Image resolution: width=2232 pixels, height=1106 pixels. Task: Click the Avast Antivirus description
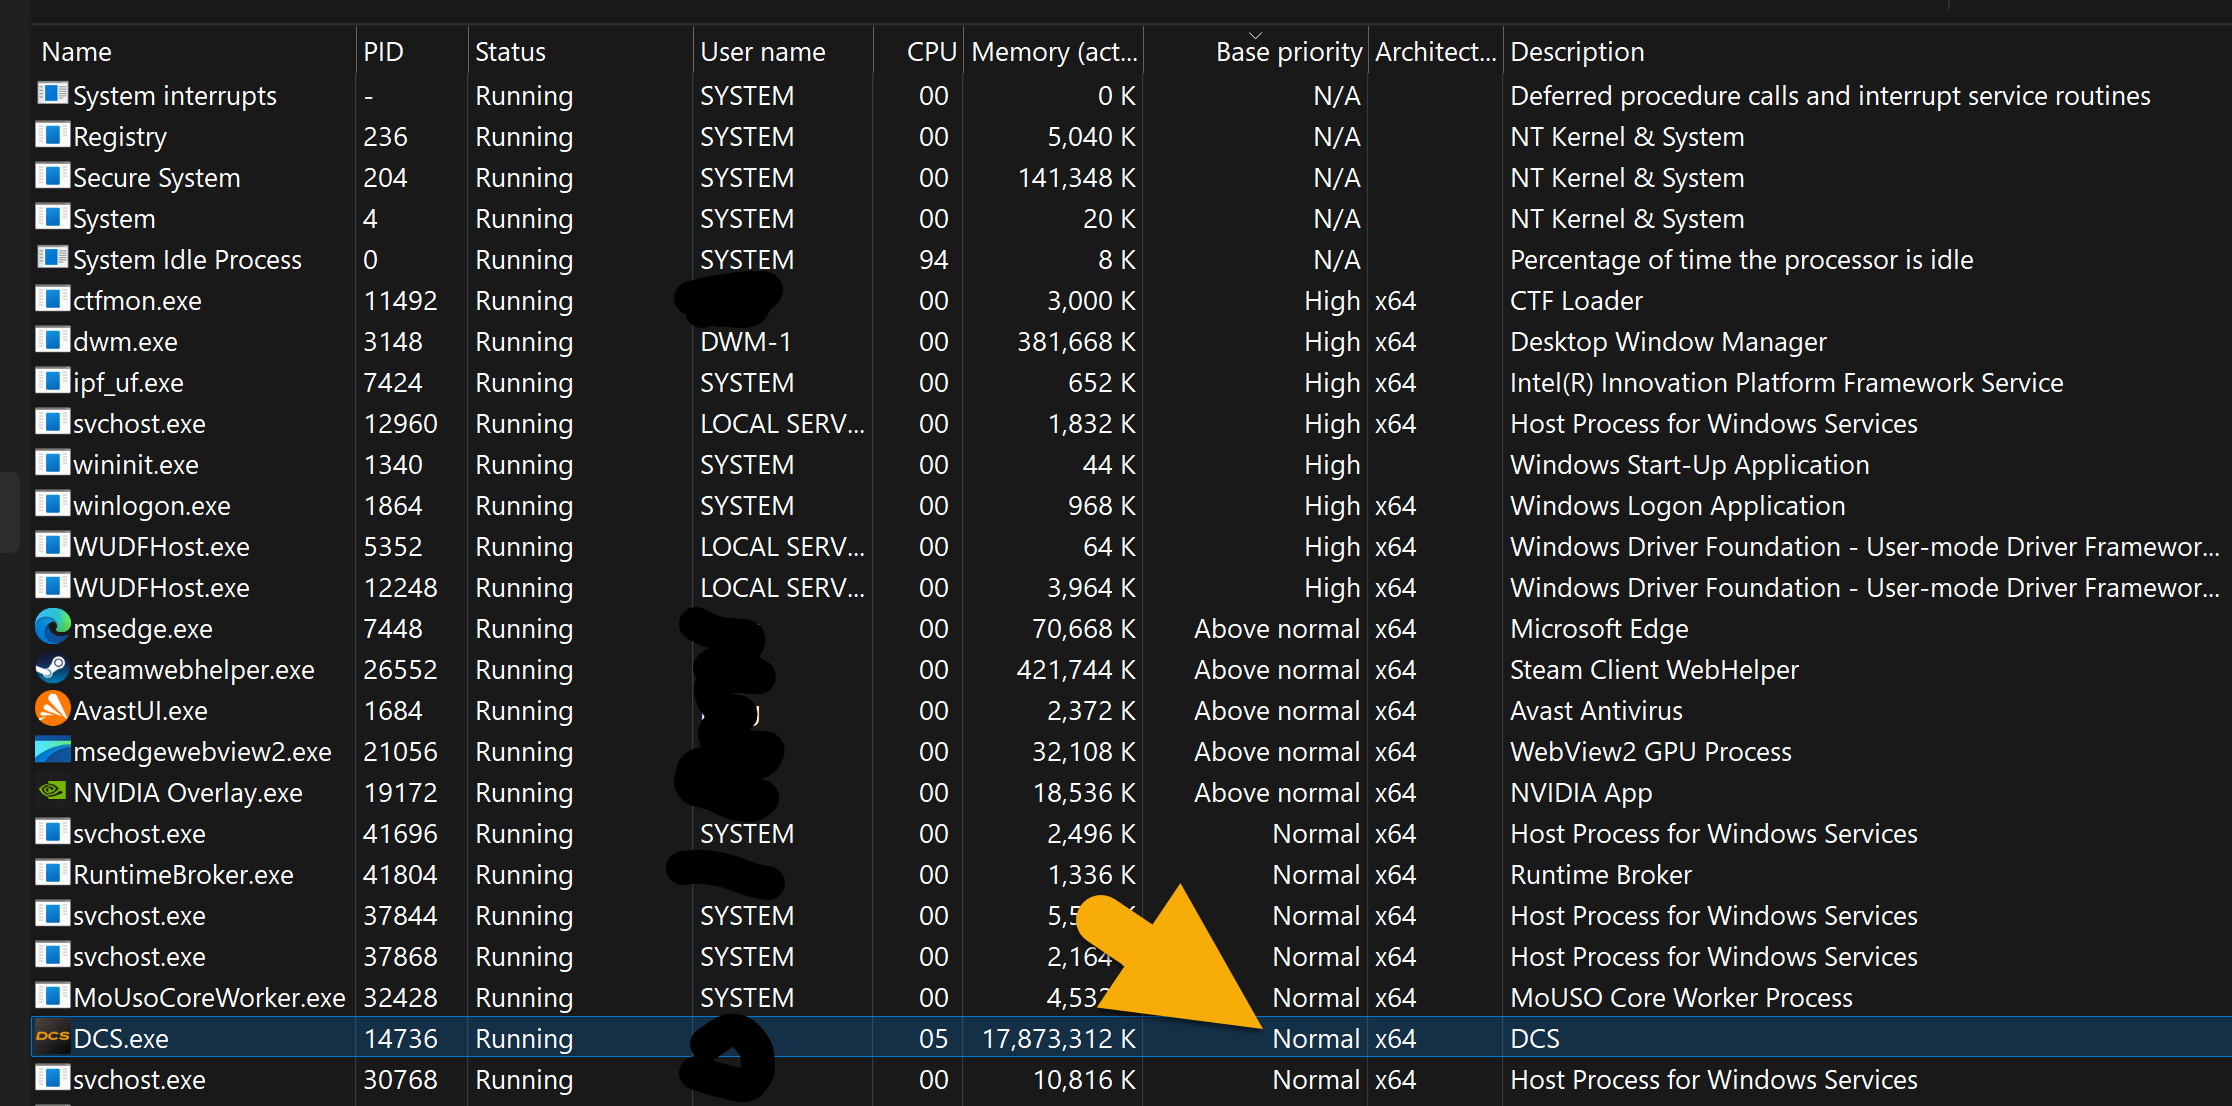[x=1596, y=711]
